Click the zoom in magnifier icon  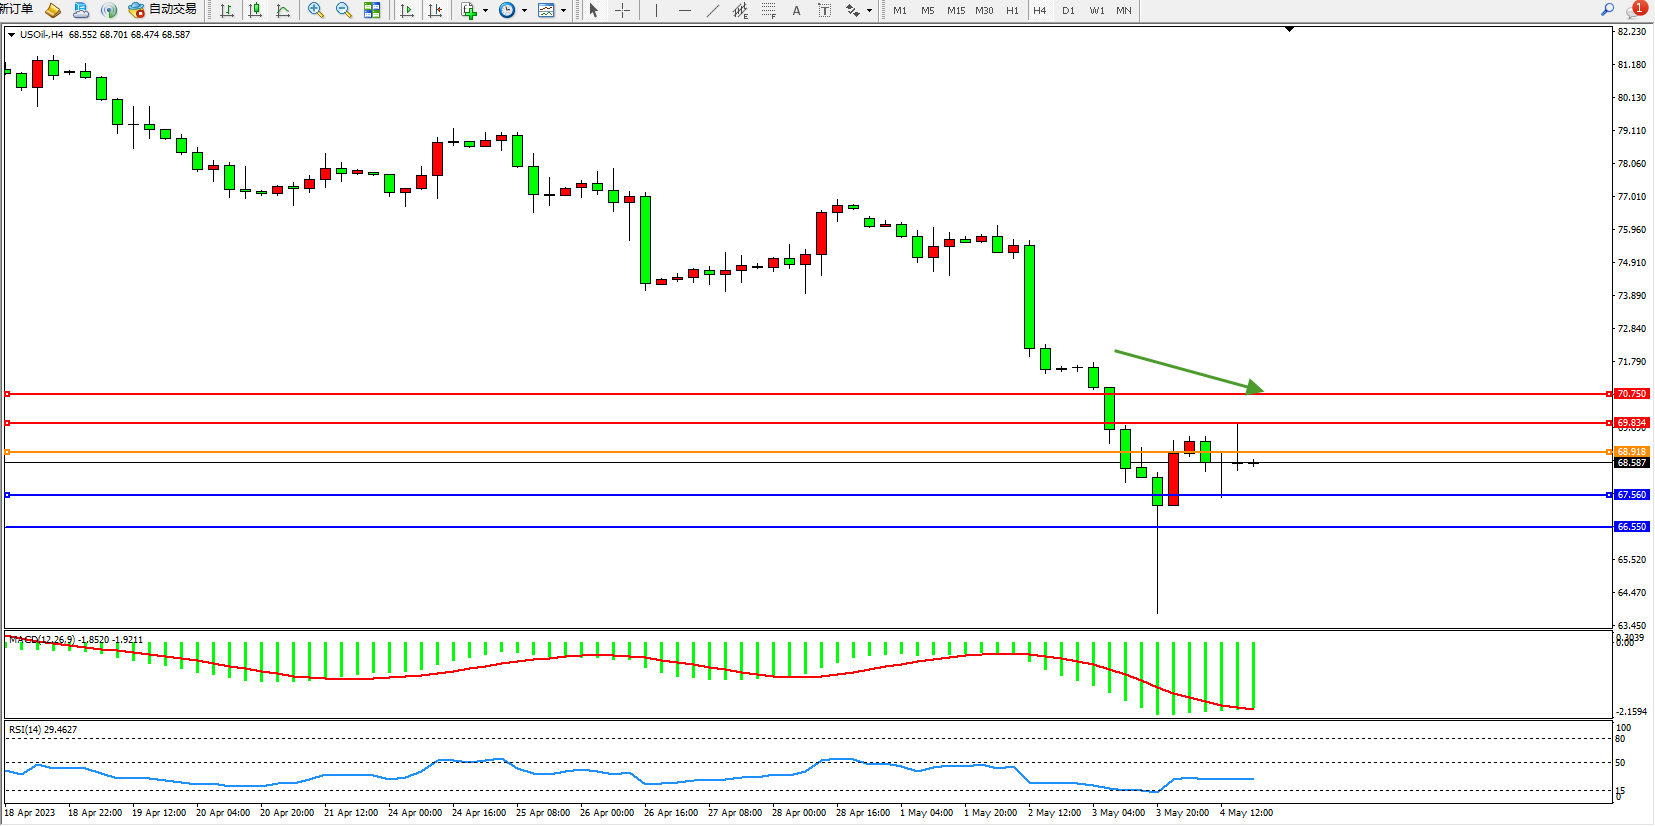click(x=316, y=10)
